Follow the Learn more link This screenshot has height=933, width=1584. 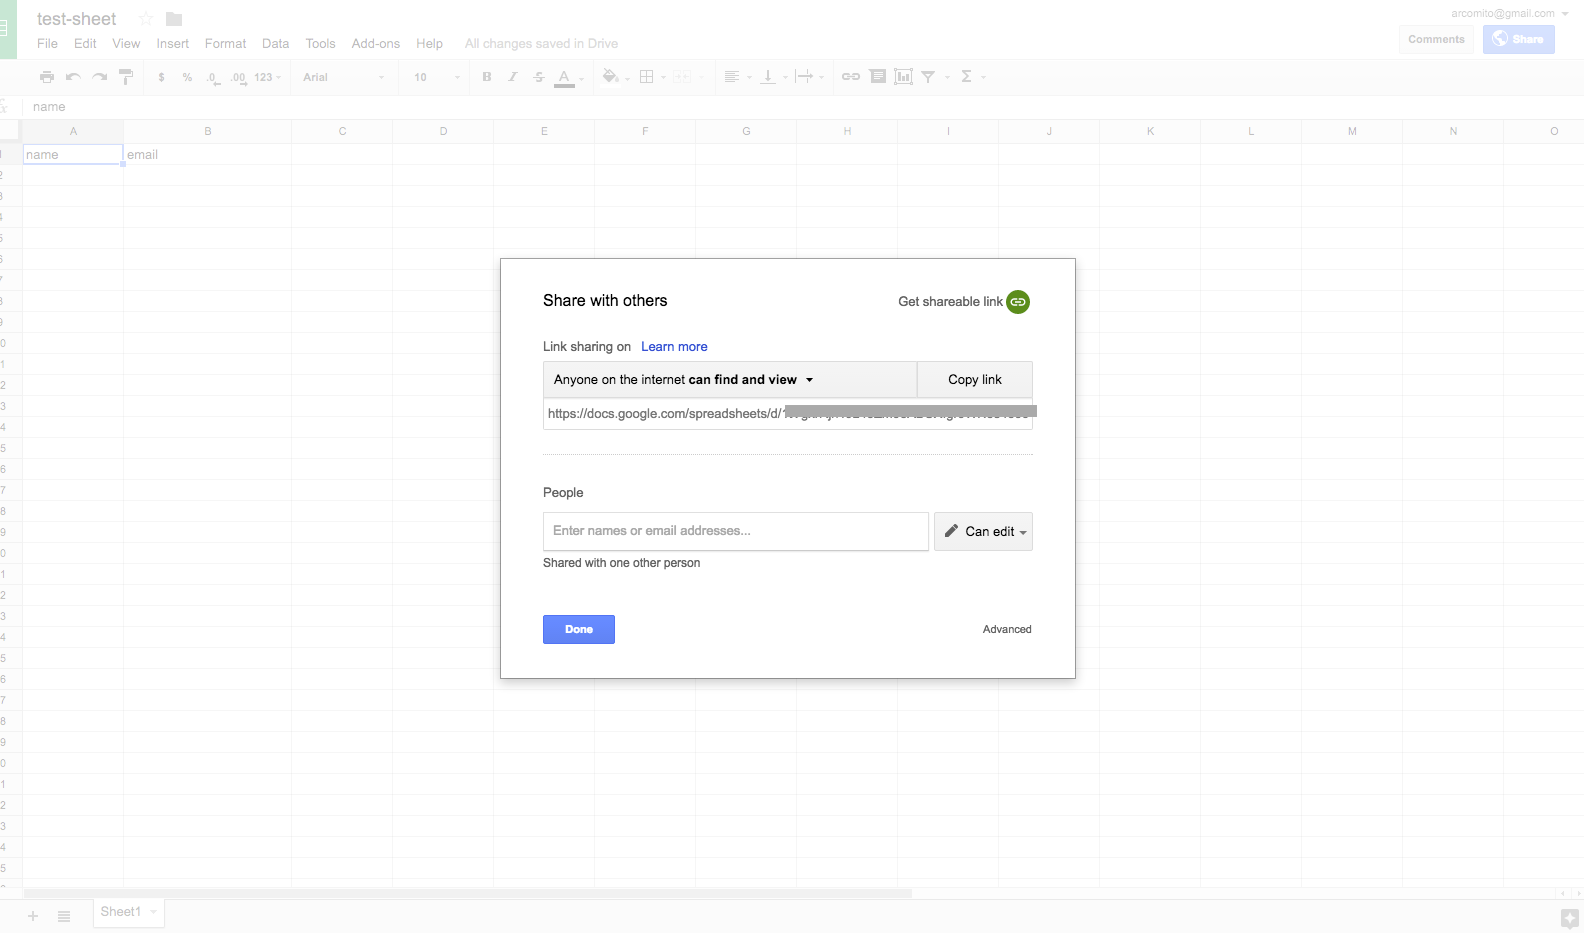tap(674, 347)
